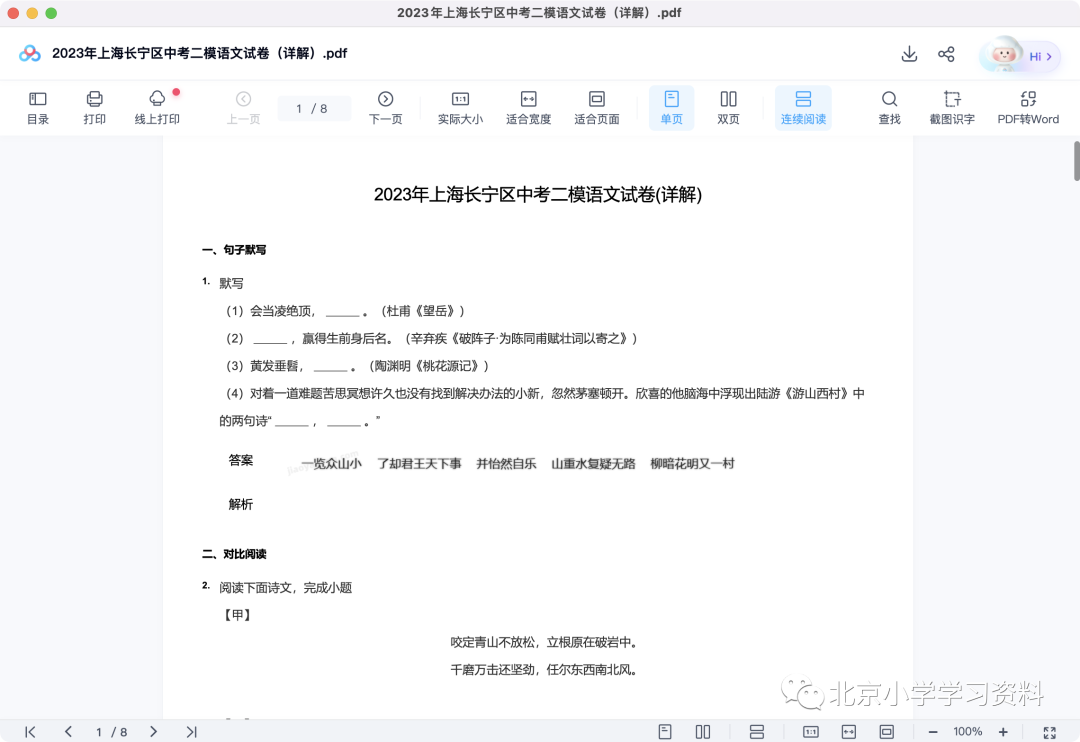Open PDF转Word conversion tool

(x=1028, y=108)
